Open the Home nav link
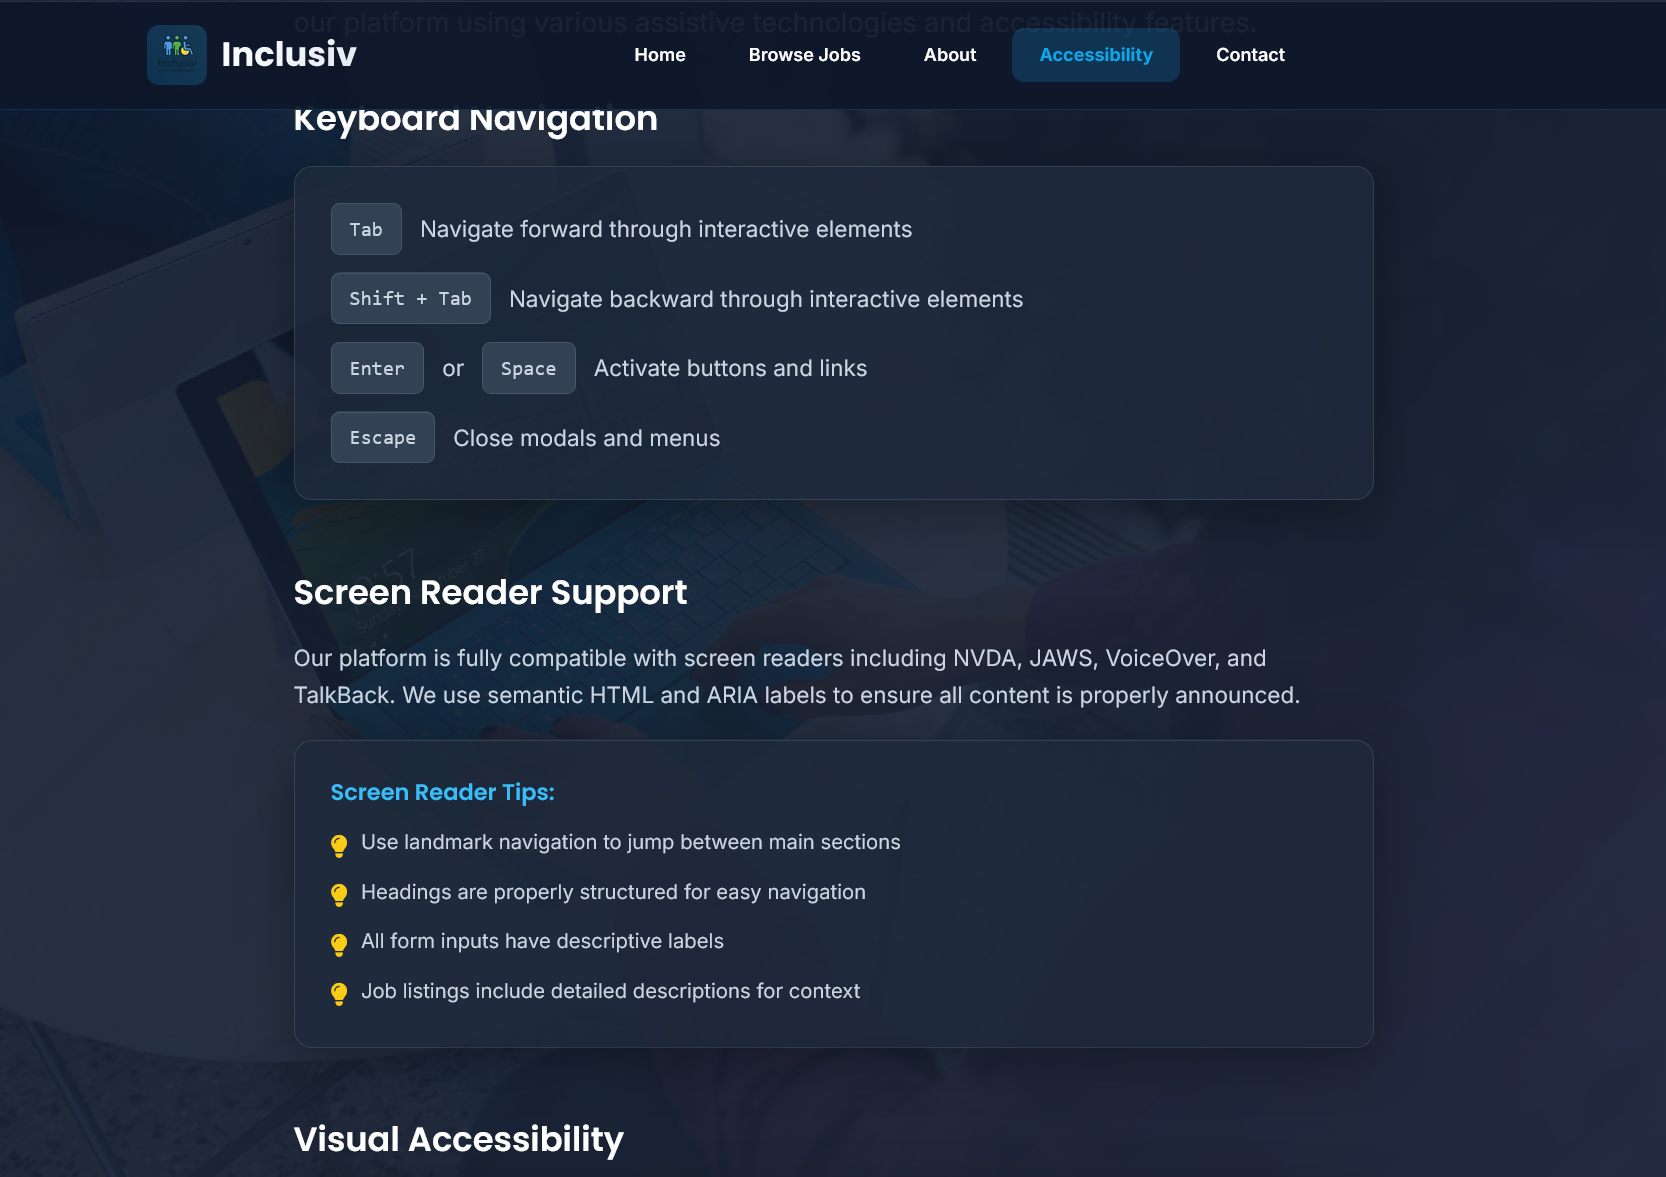Screen dimensions: 1666x1177 click(x=660, y=55)
